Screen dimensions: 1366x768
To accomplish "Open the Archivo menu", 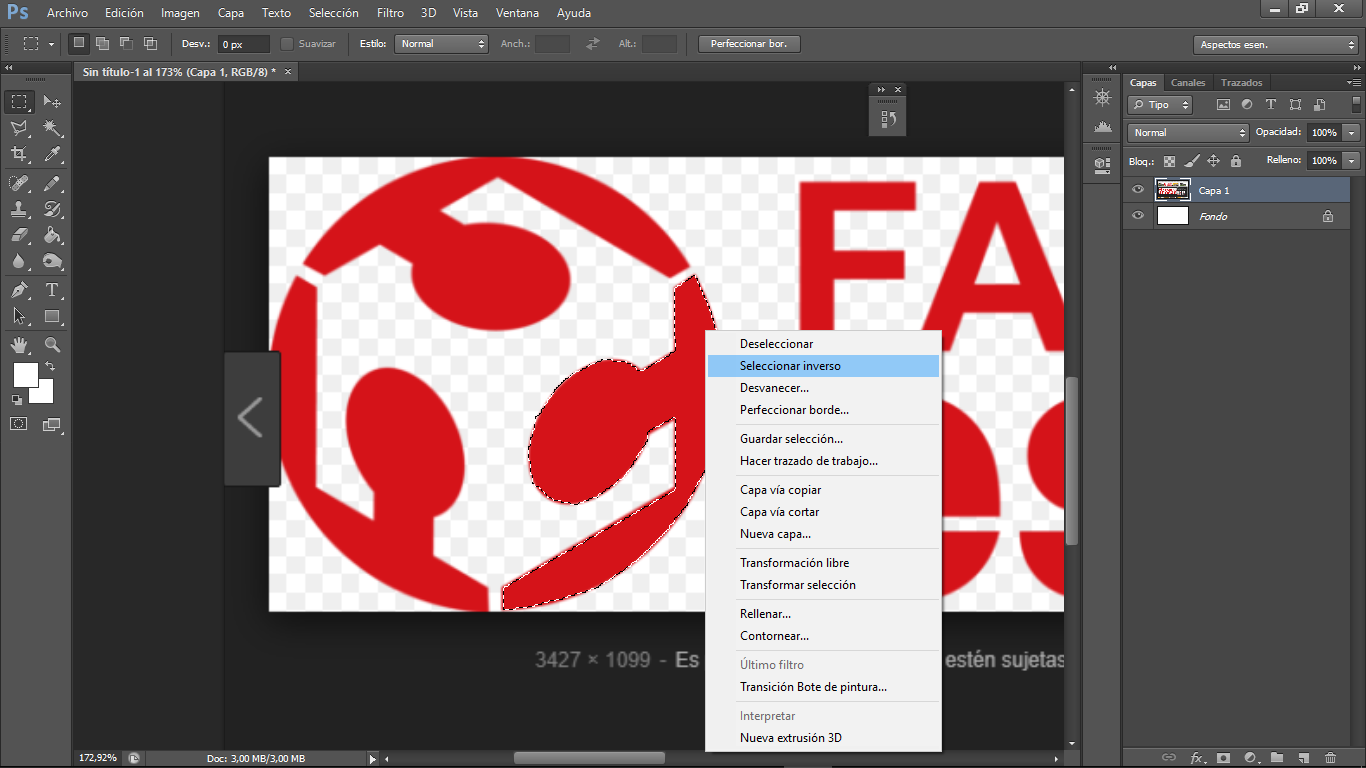I will pyautogui.click(x=67, y=13).
